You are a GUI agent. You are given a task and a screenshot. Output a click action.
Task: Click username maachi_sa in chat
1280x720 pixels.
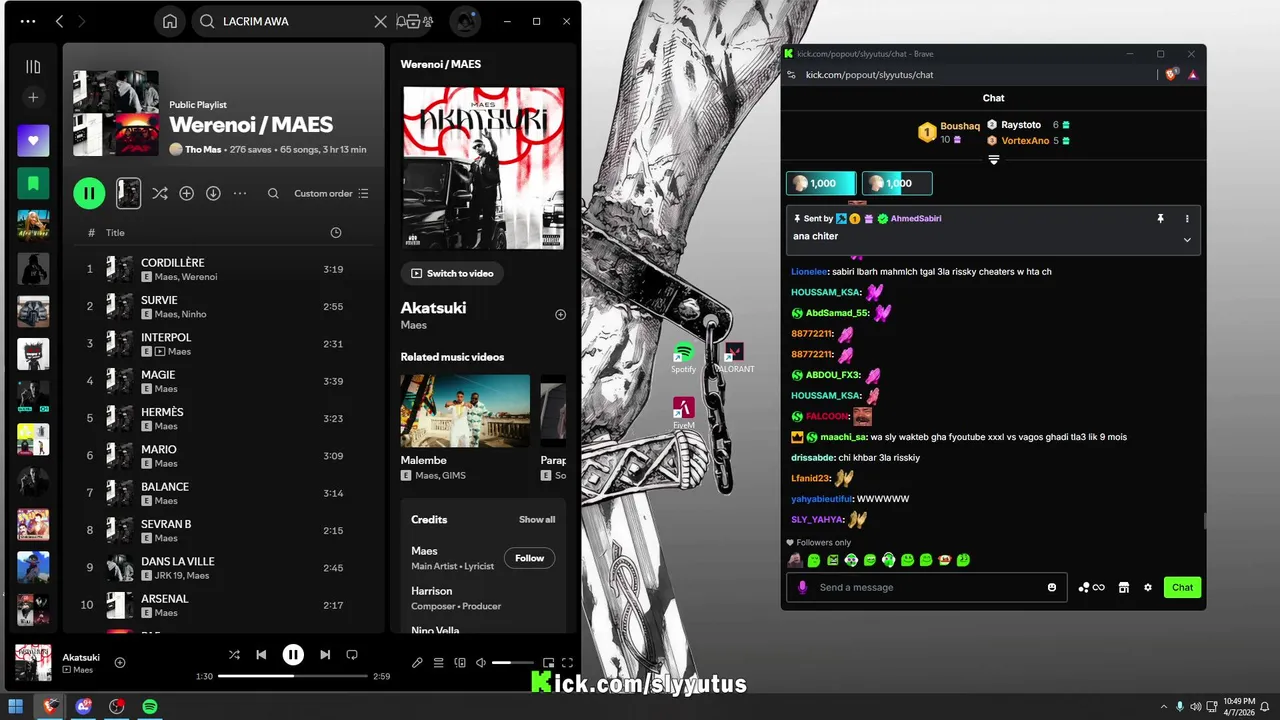tap(844, 437)
